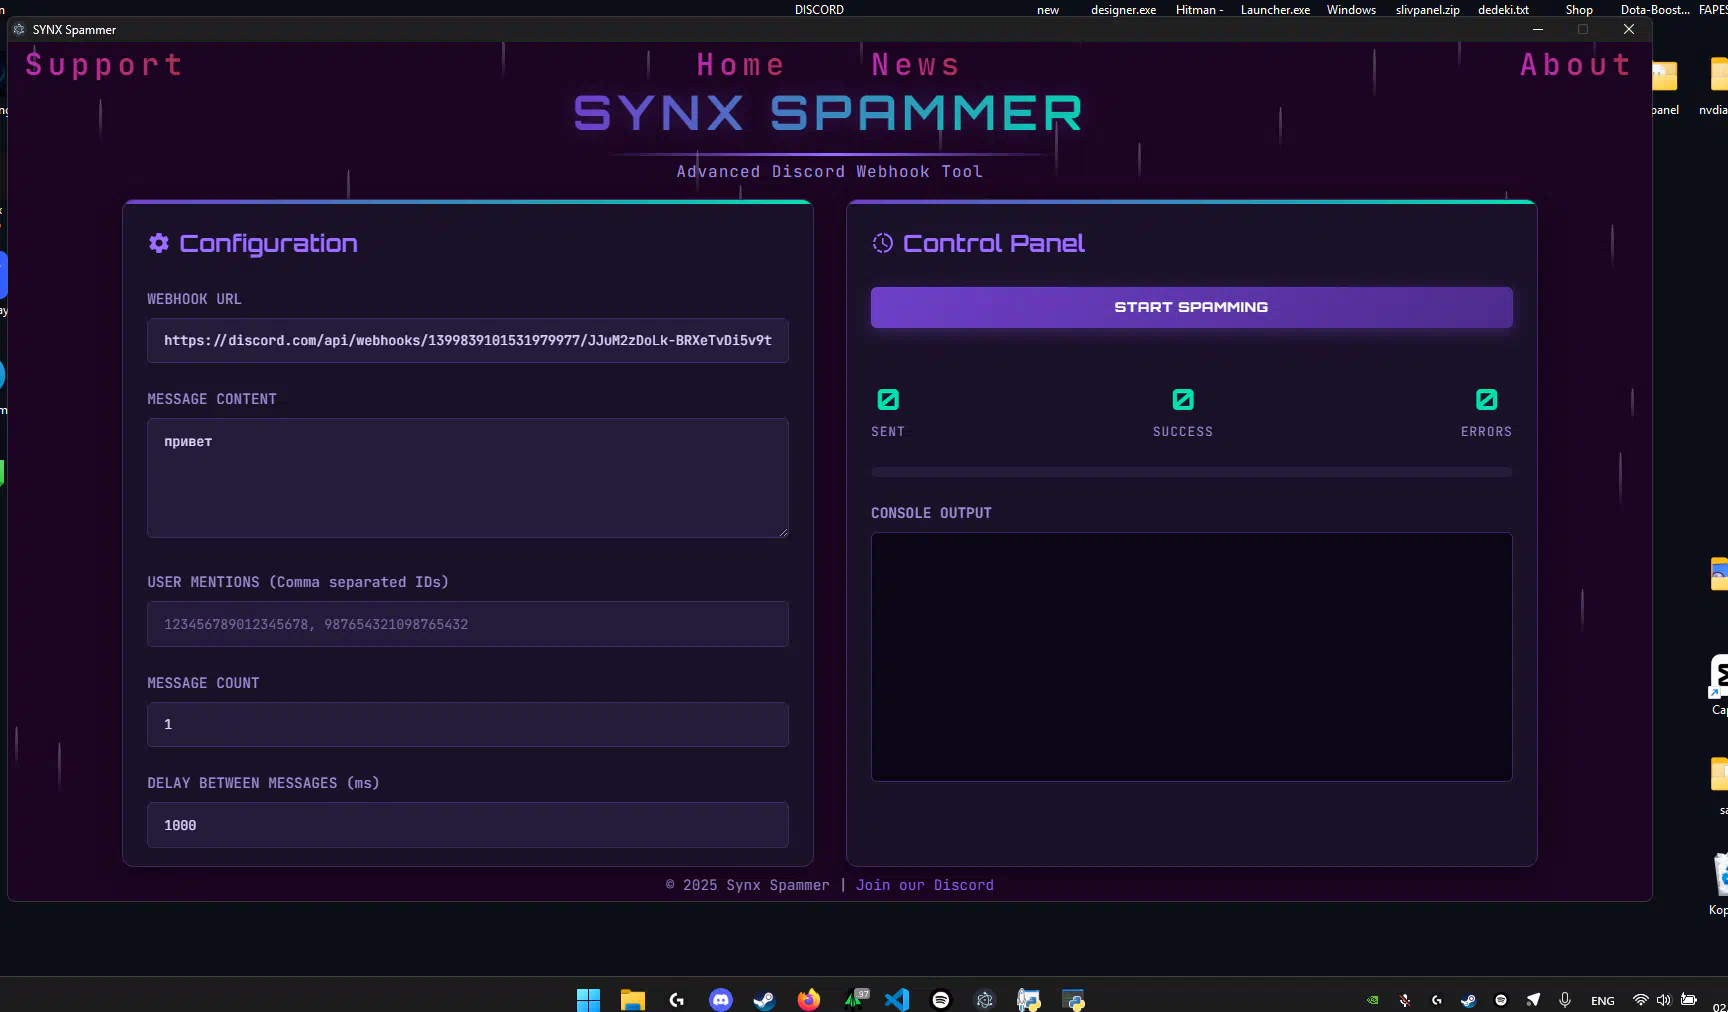Go to the Home tab
The width and height of the screenshot is (1728, 1012).
tap(741, 65)
